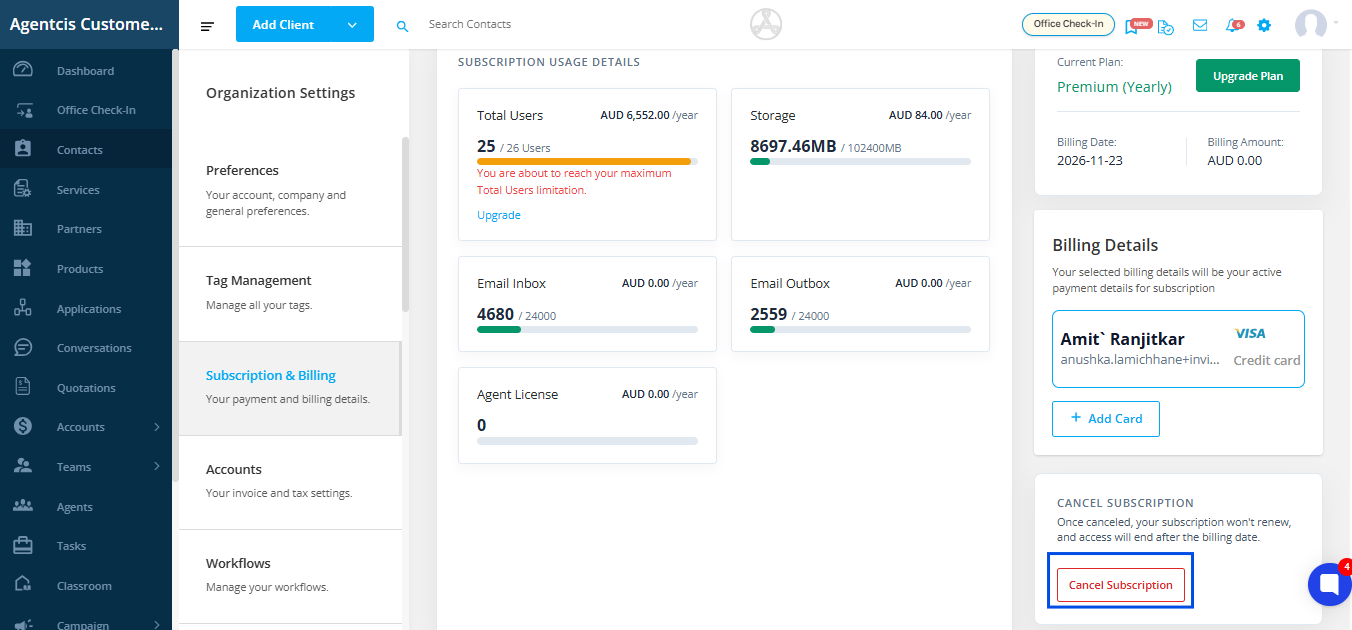Click the Applications sidebar icon
1352x630 pixels.
tap(23, 308)
